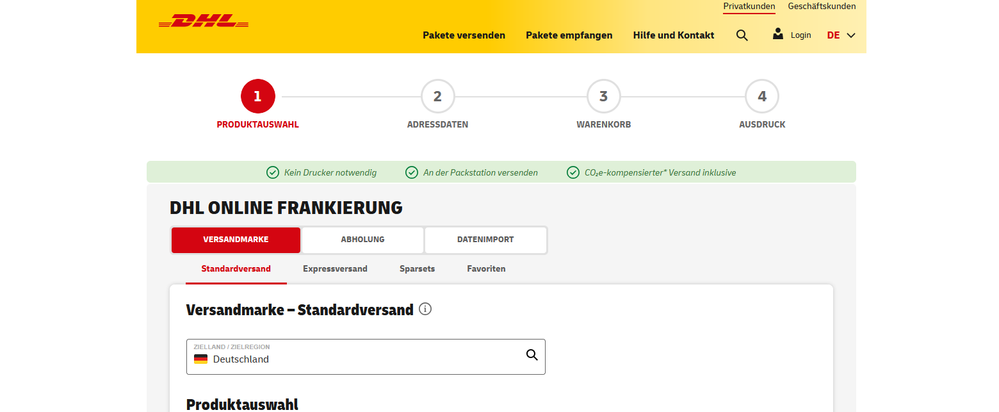
Task: Click the magnifier in the Zielland field
Action: click(x=532, y=355)
